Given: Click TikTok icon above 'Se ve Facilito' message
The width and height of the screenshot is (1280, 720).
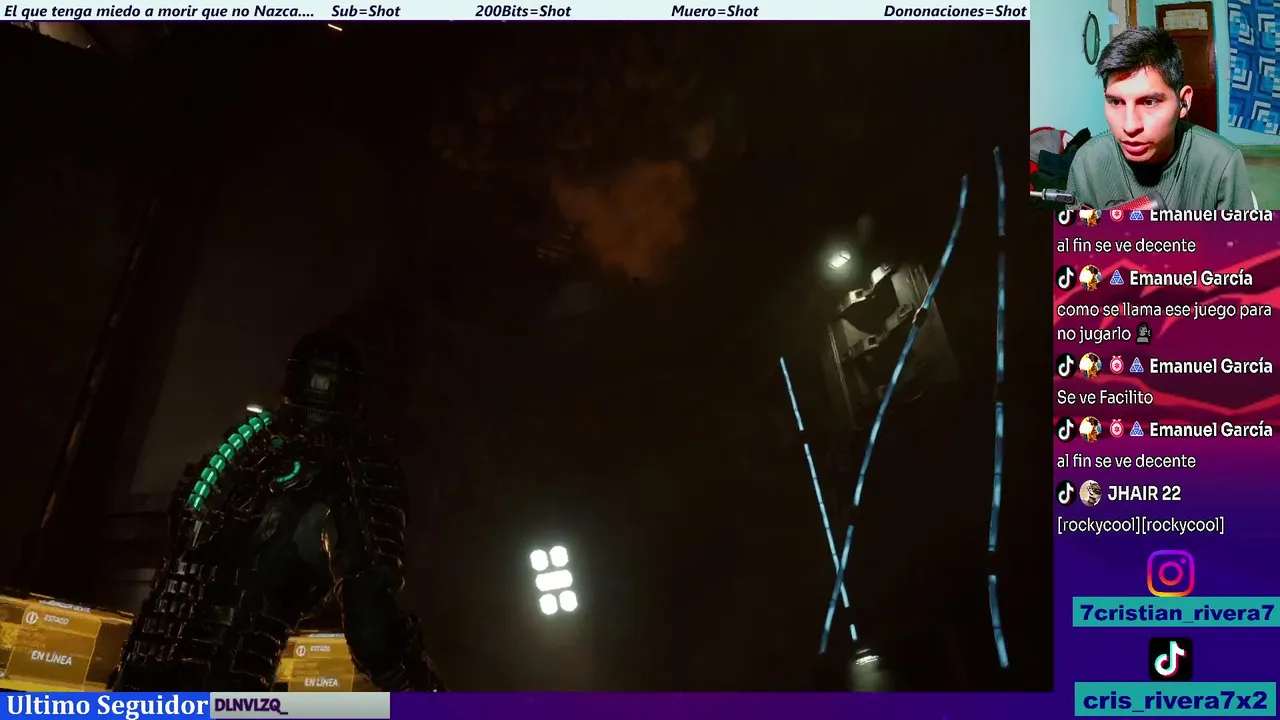Looking at the screenshot, I should point(1066,366).
